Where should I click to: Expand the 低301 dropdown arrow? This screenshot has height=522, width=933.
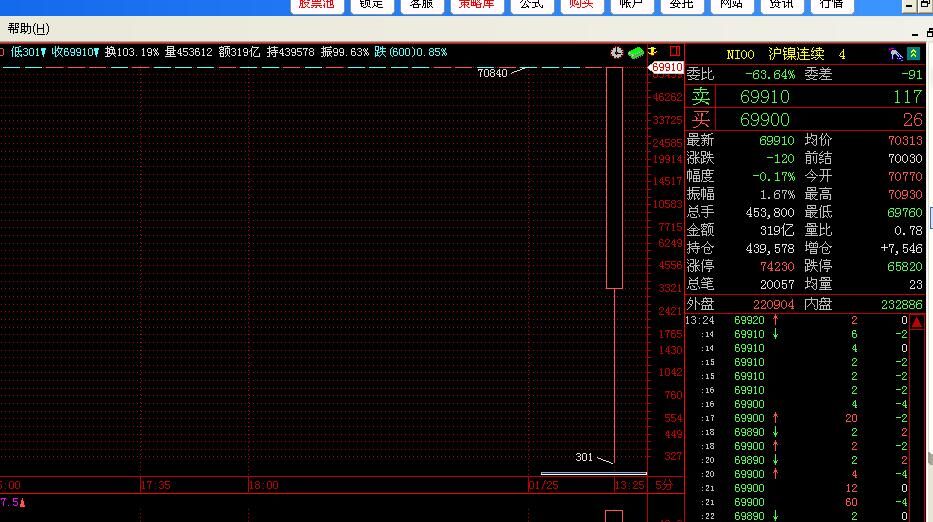(44, 52)
